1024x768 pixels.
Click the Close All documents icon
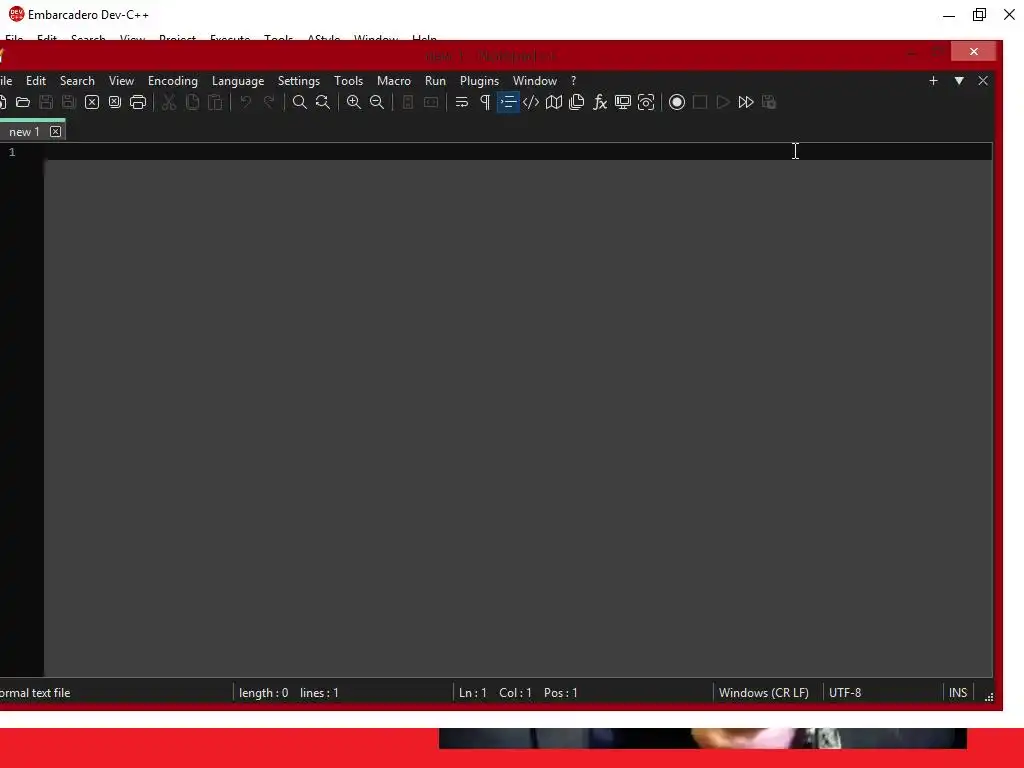[x=115, y=102]
